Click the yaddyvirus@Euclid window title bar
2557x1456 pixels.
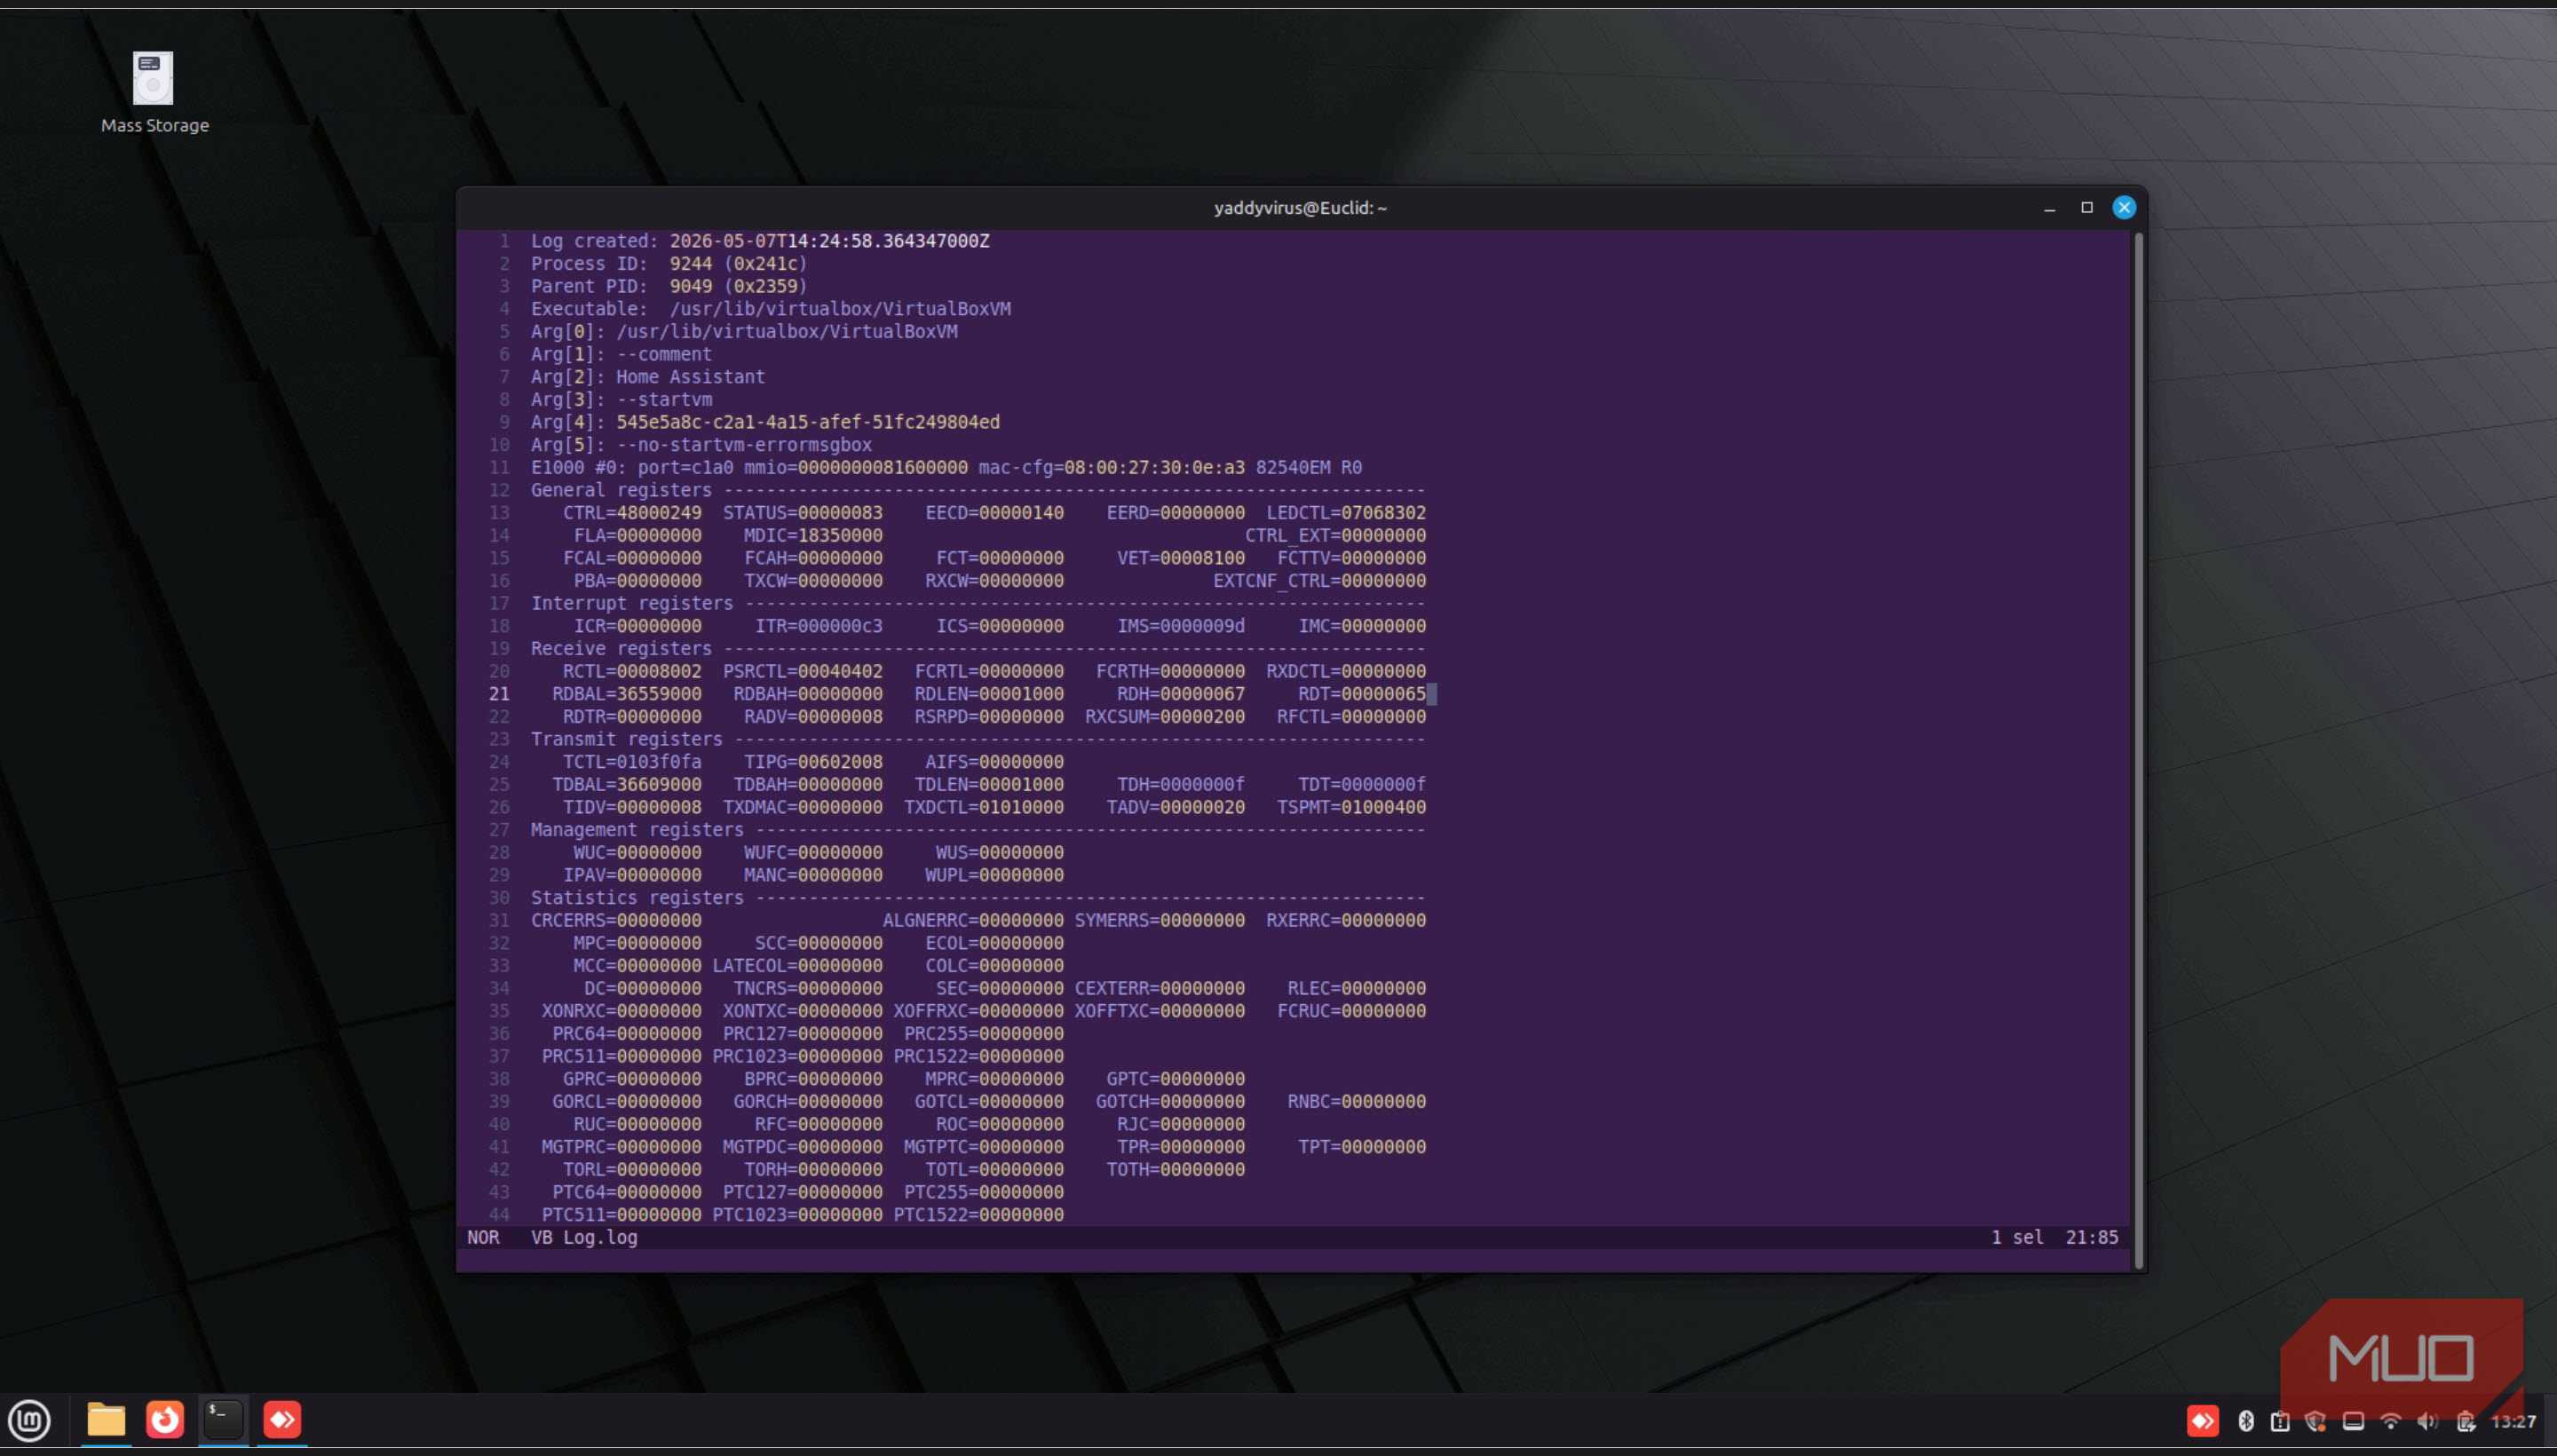(x=1300, y=208)
